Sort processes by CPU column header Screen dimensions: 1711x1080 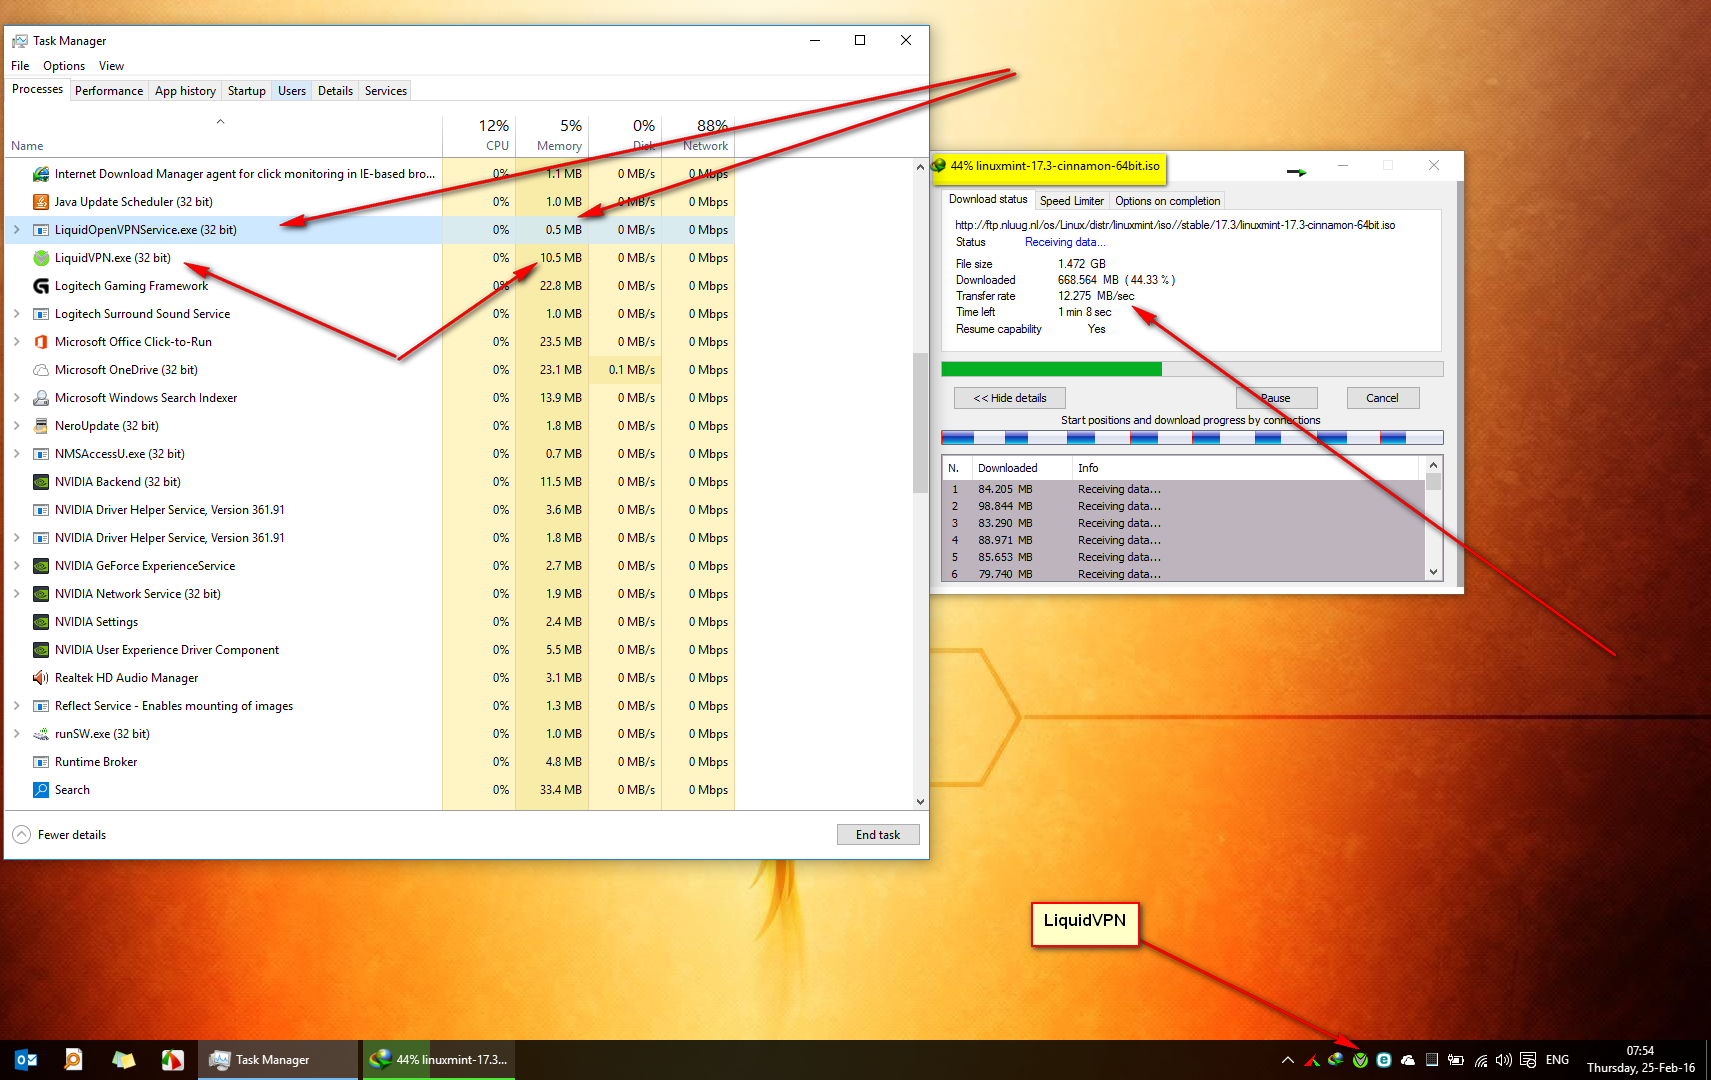point(479,136)
